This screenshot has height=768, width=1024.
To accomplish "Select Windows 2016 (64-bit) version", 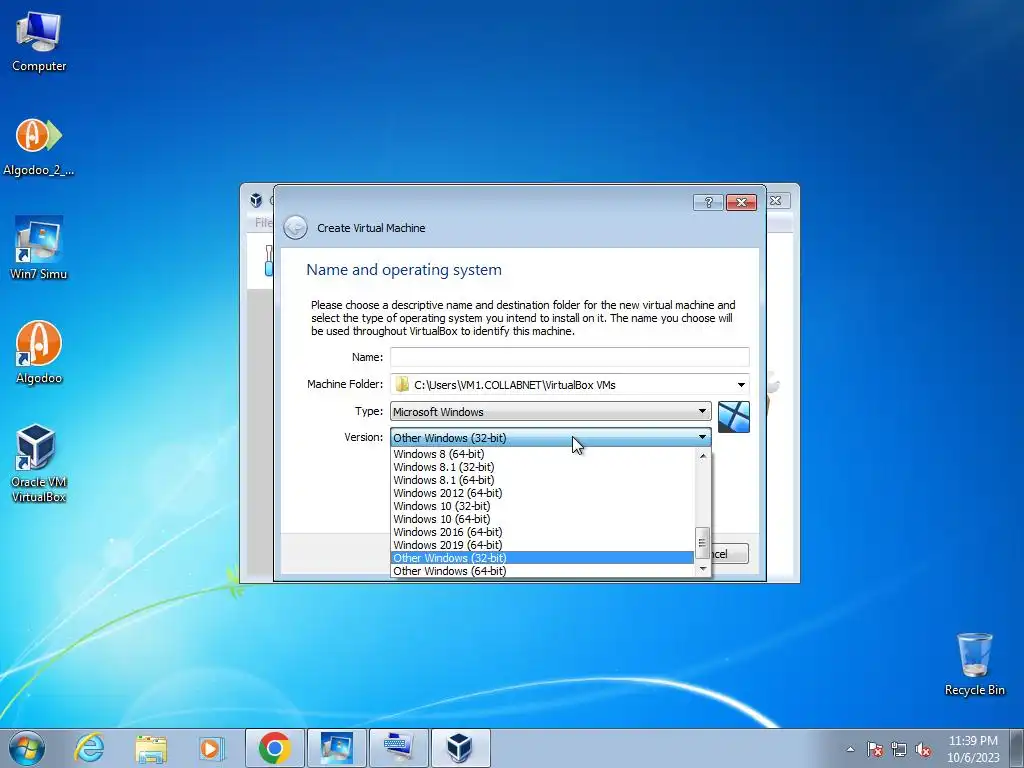I will pos(542,532).
